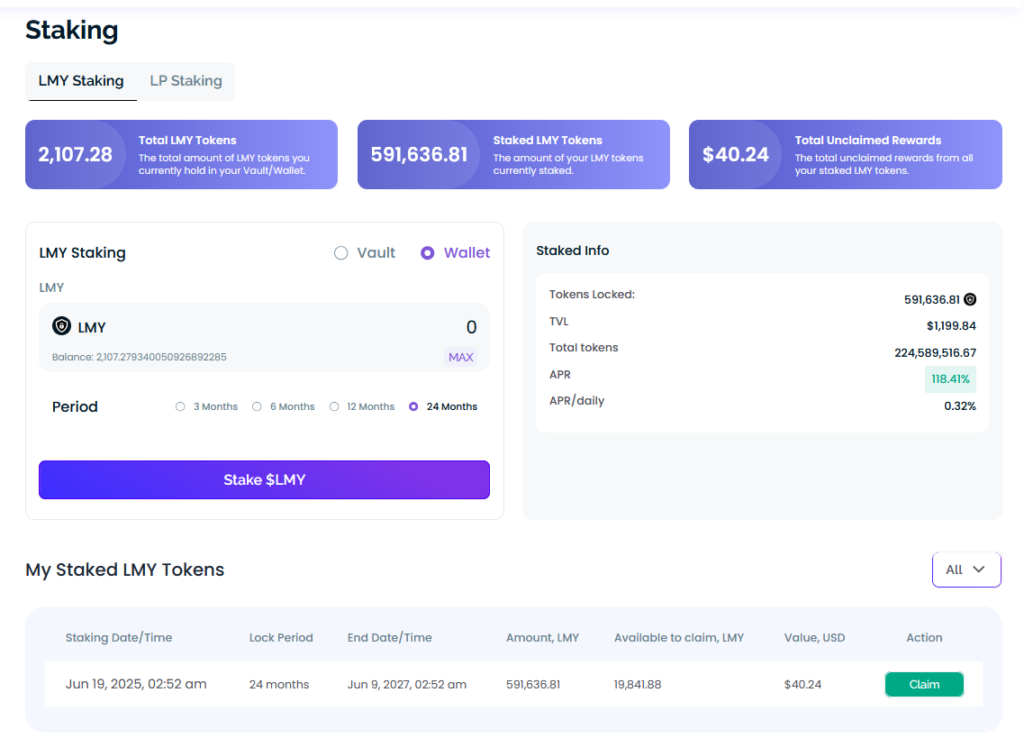The height and width of the screenshot is (738, 1024).
Task: Click the Staked LMY Tokens card
Action: pos(513,155)
